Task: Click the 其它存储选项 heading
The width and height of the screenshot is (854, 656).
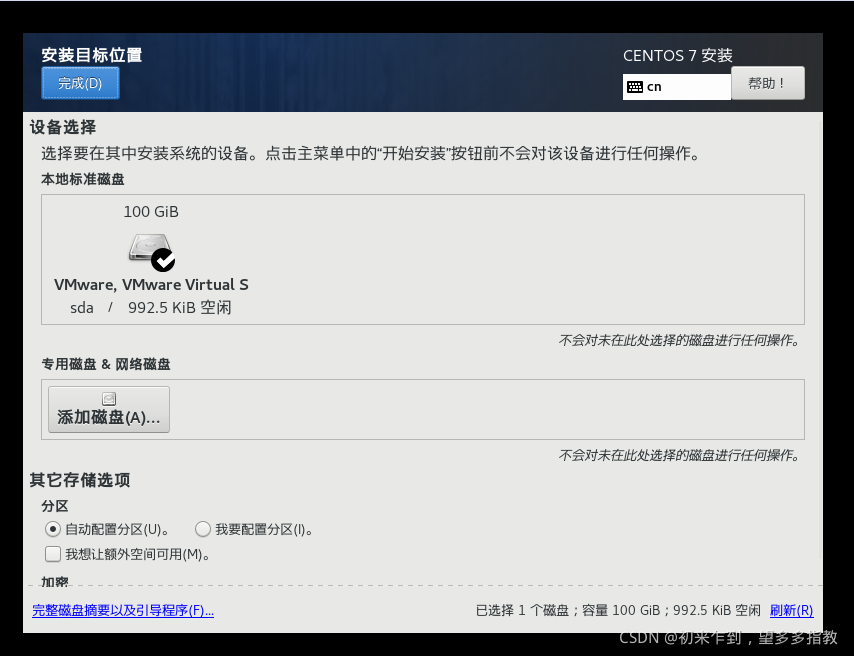Action: (80, 480)
